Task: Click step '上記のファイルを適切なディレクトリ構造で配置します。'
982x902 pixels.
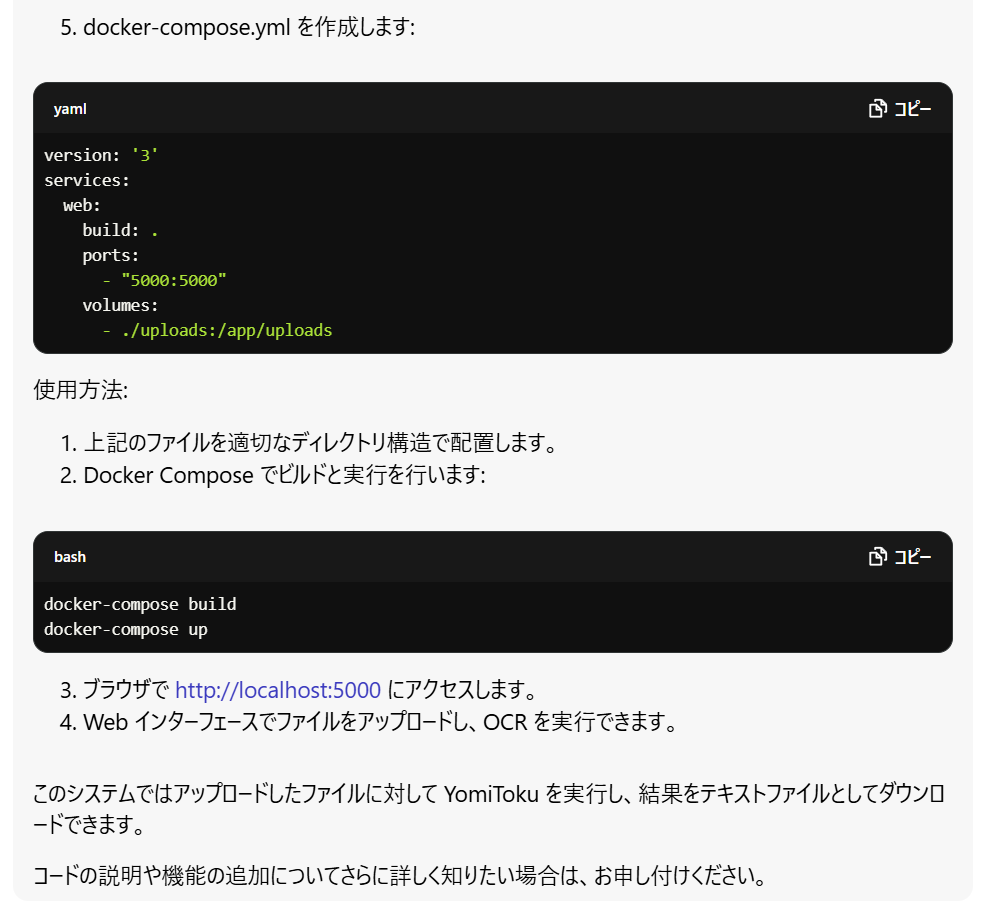Action: [320, 442]
